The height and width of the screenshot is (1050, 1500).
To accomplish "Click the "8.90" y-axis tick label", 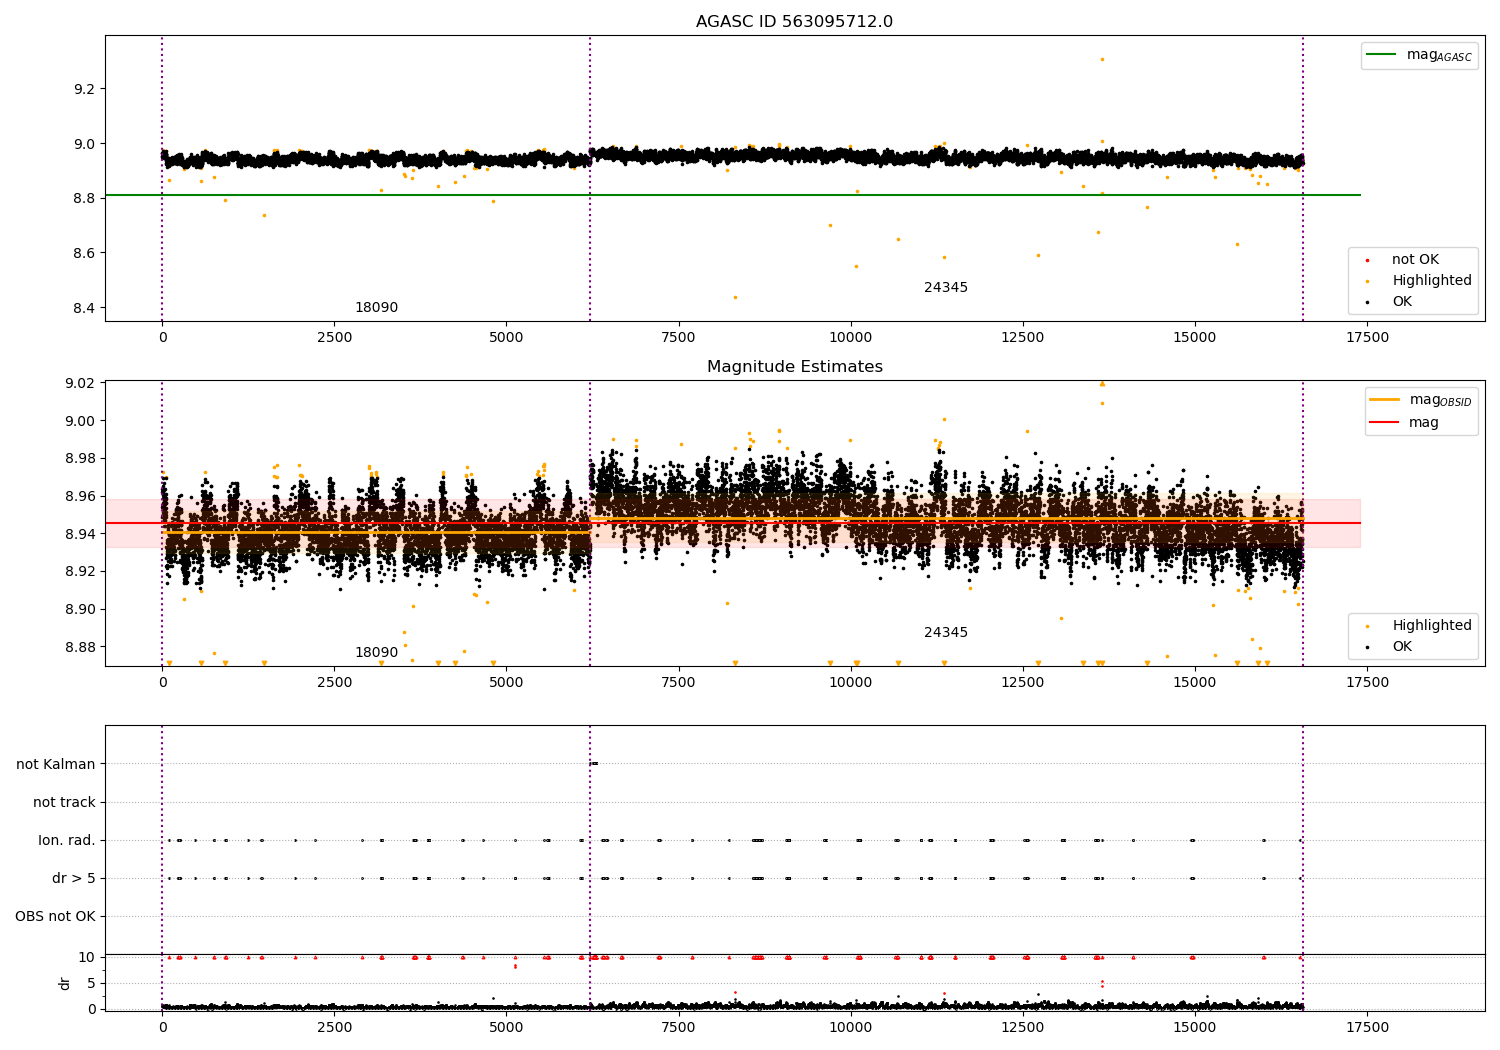I will (x=80, y=610).
